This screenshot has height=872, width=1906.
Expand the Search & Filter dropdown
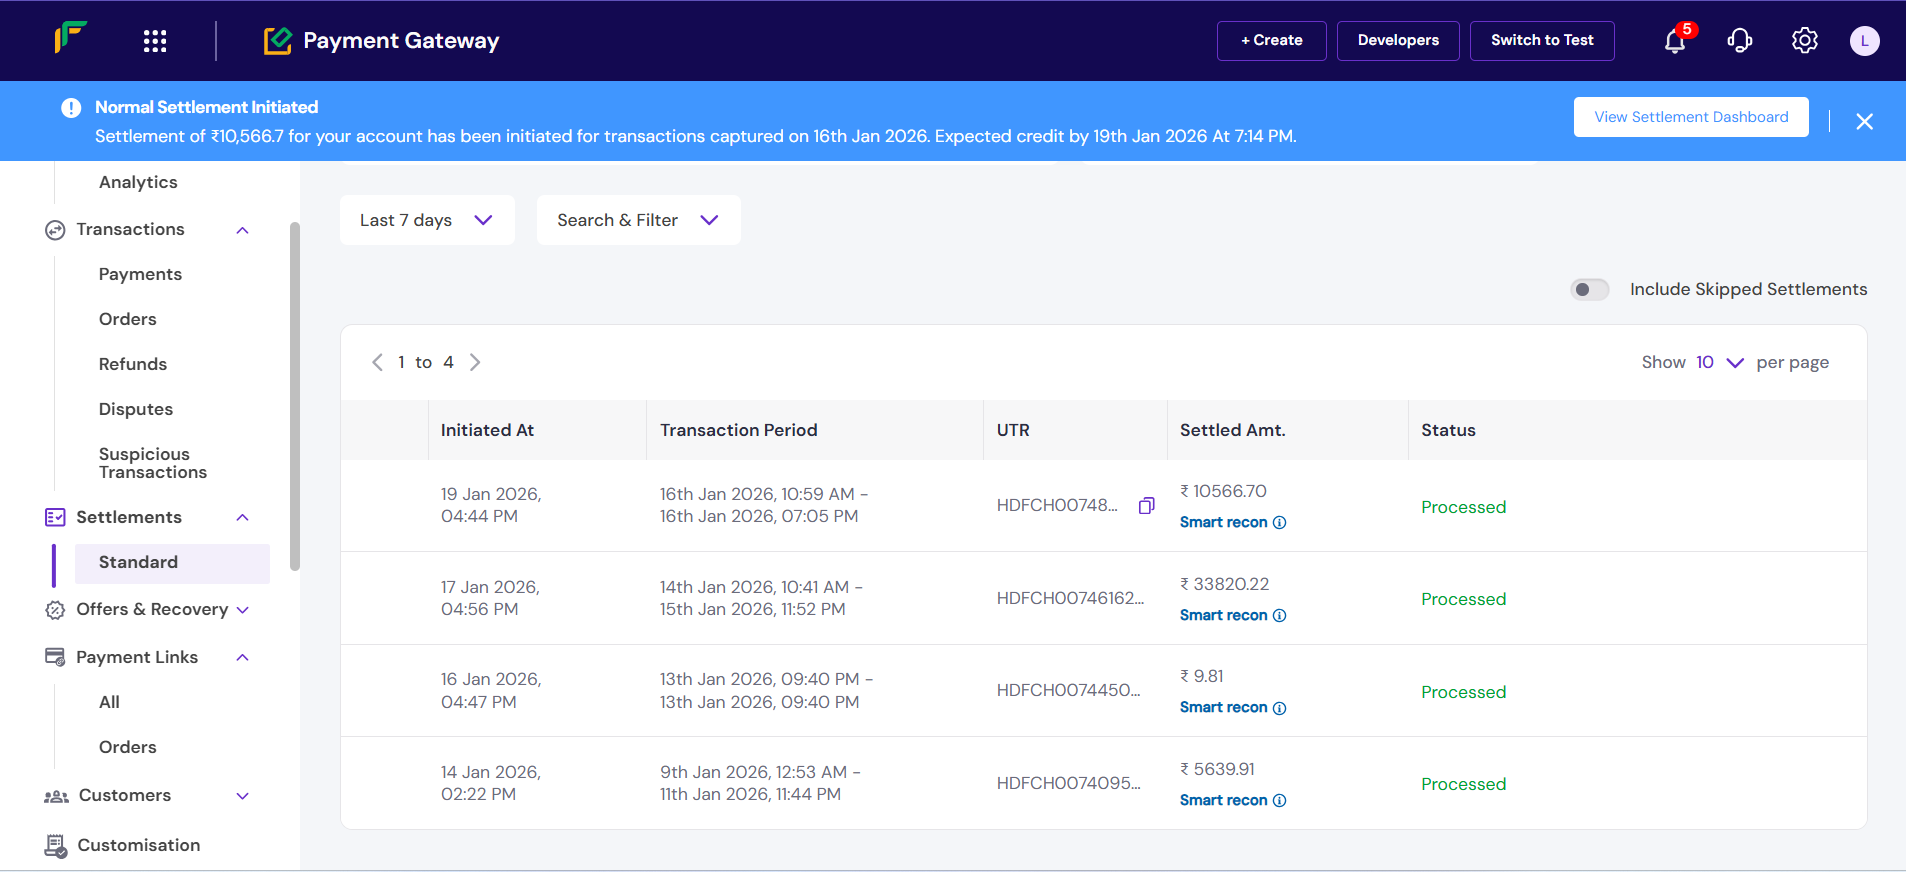(x=638, y=220)
